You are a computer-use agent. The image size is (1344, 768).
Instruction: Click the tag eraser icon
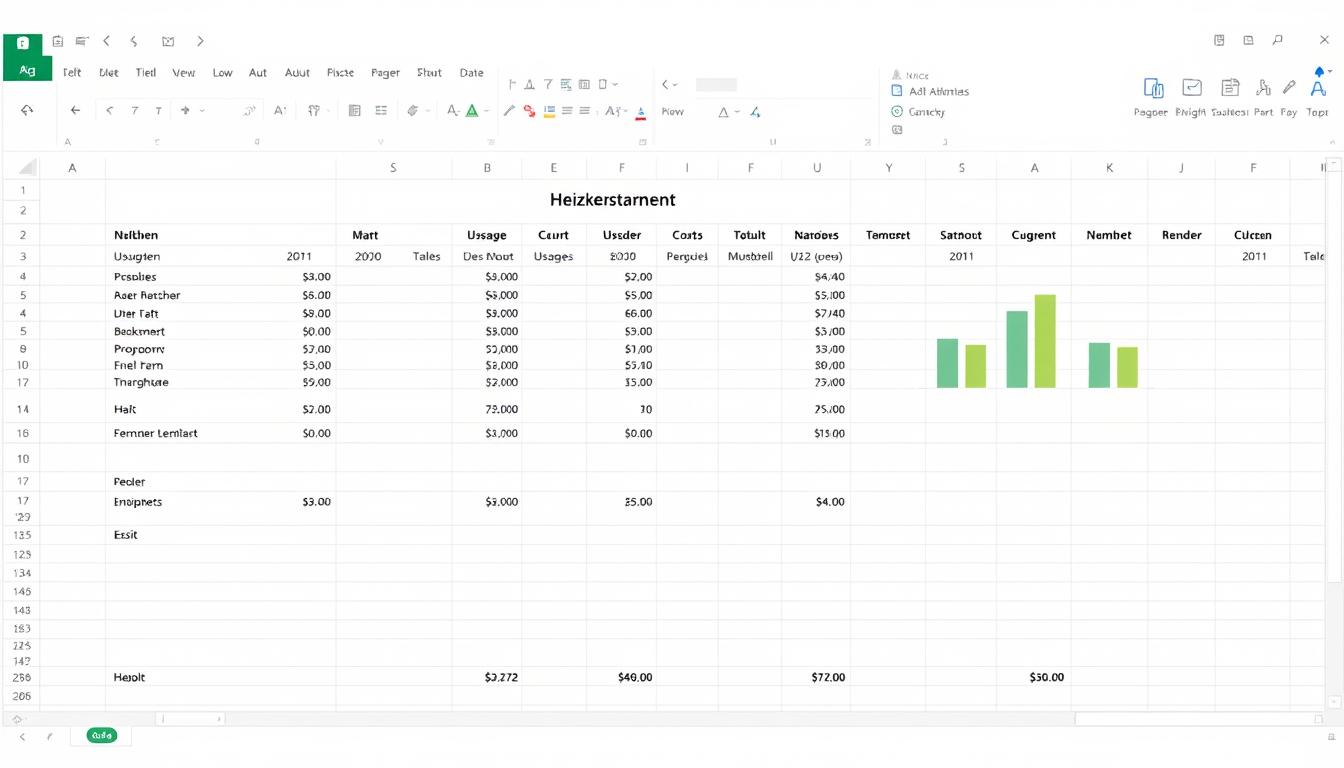(413, 111)
